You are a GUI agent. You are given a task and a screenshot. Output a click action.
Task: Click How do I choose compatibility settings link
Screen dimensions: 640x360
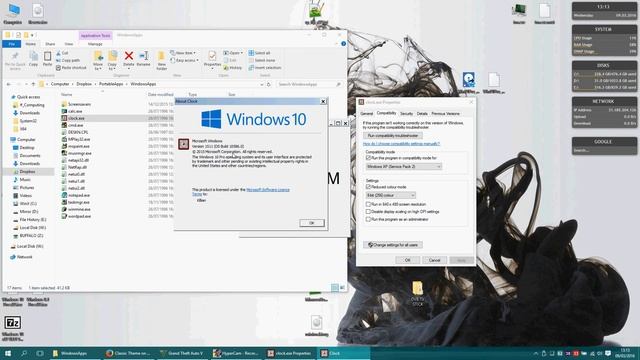coord(401,144)
